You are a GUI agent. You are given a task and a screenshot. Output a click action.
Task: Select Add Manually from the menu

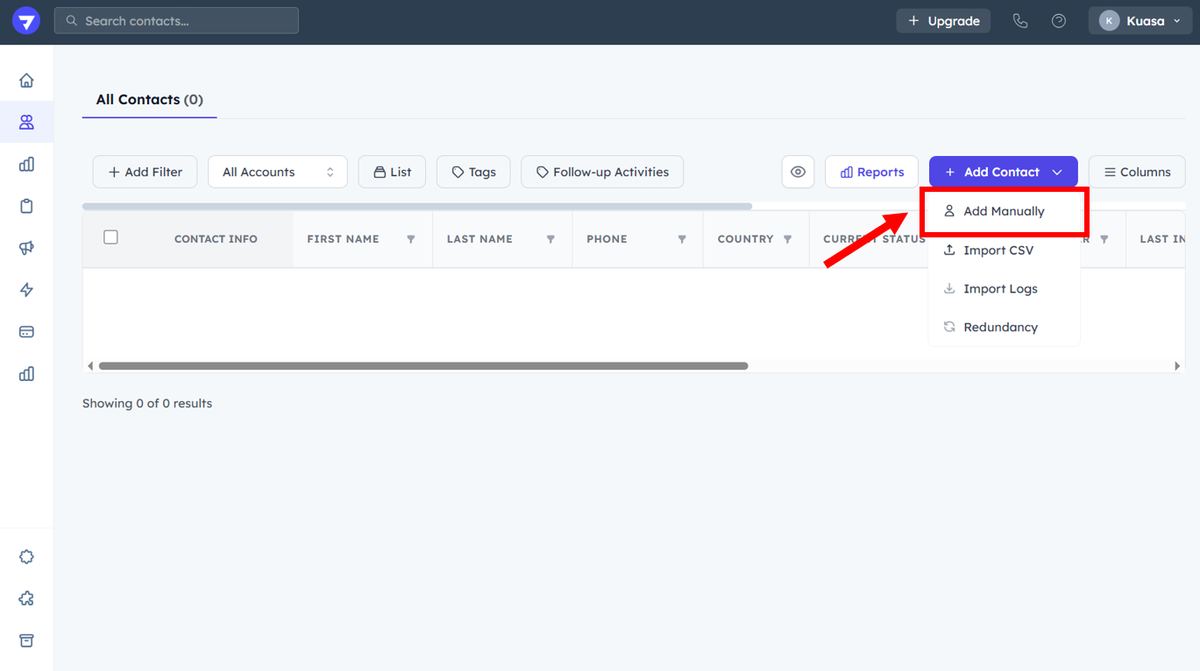pos(1003,211)
